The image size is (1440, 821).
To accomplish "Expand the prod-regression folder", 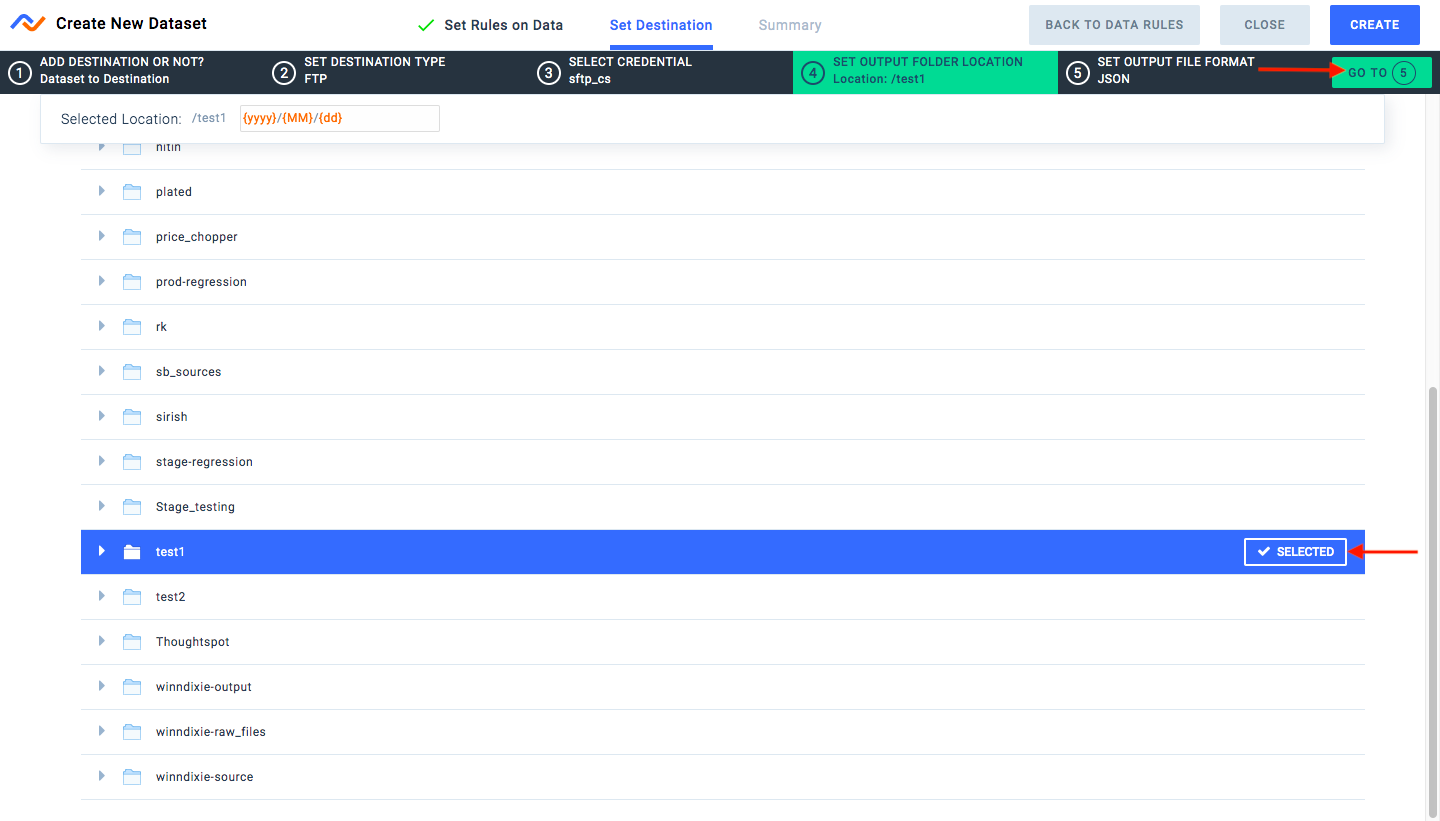I will click(x=101, y=281).
